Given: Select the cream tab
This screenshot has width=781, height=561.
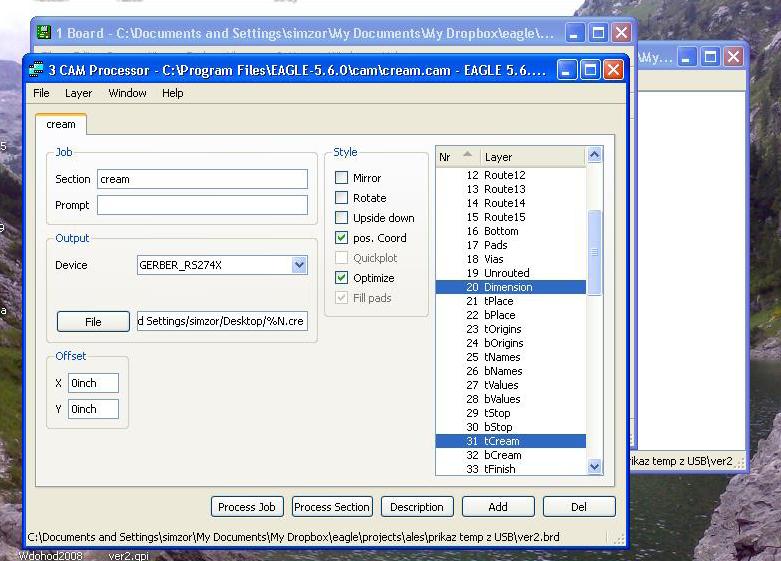Looking at the screenshot, I should point(61,124).
